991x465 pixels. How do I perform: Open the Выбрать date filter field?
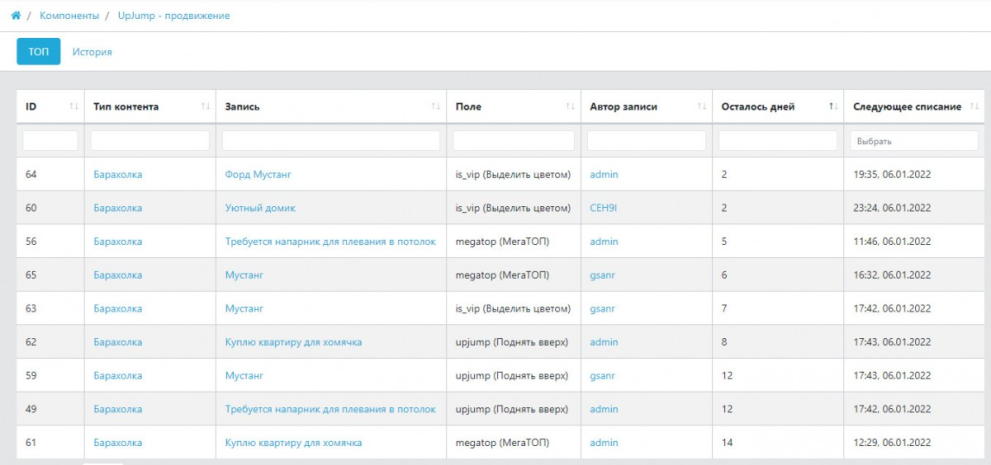[914, 141]
